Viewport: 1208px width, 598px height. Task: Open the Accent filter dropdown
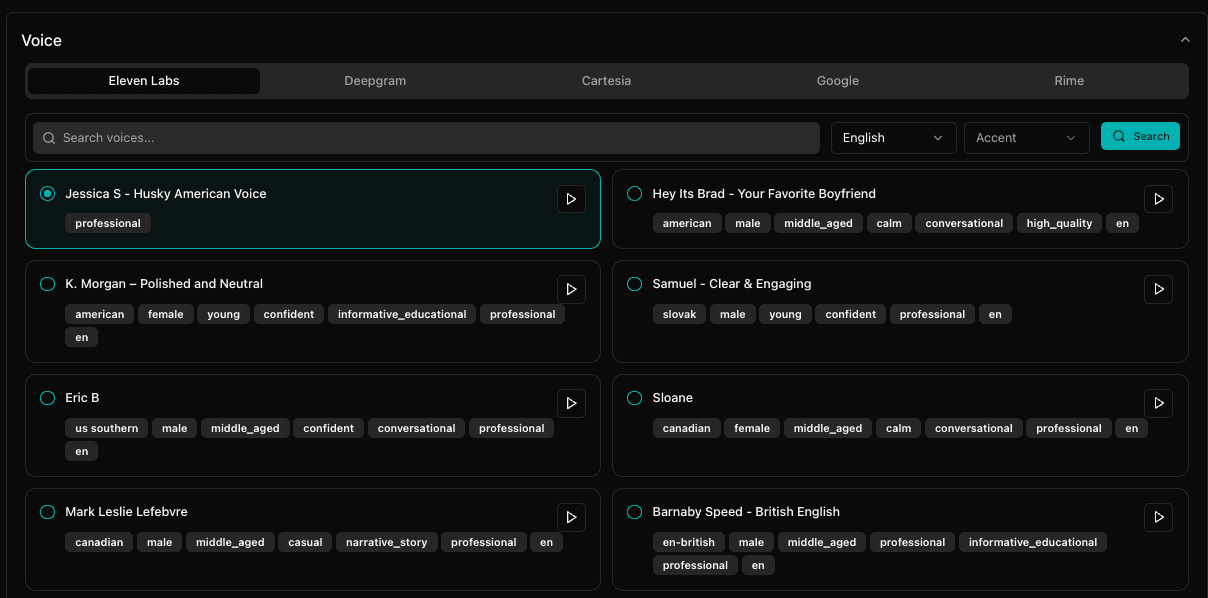1026,138
